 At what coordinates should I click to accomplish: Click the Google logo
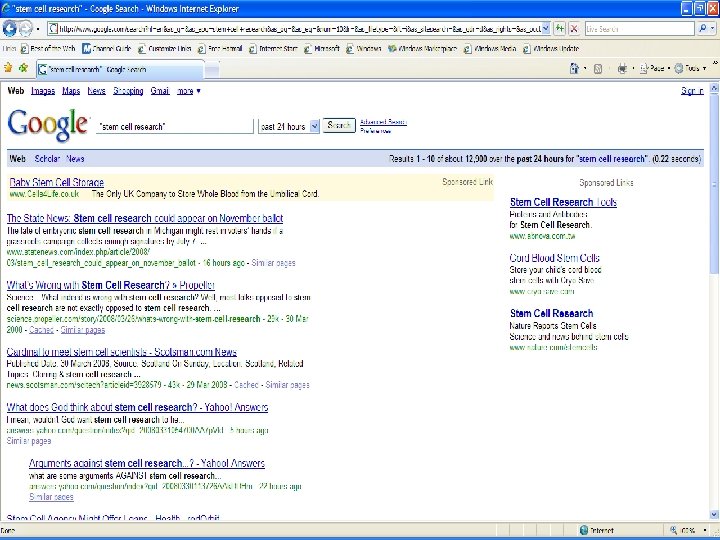point(48,125)
